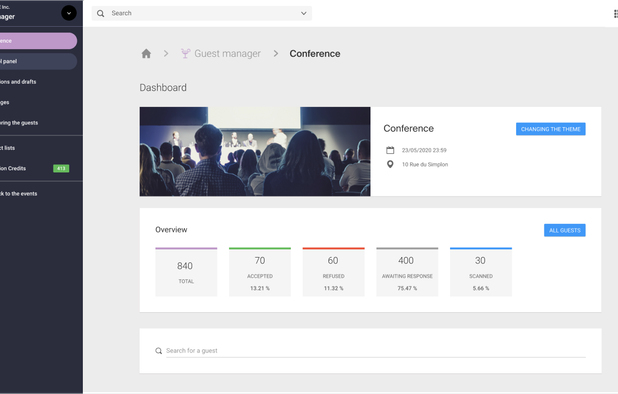Image resolution: width=618 pixels, height=394 pixels.
Task: Select the Conference breadcrumb item
Action: tap(315, 54)
